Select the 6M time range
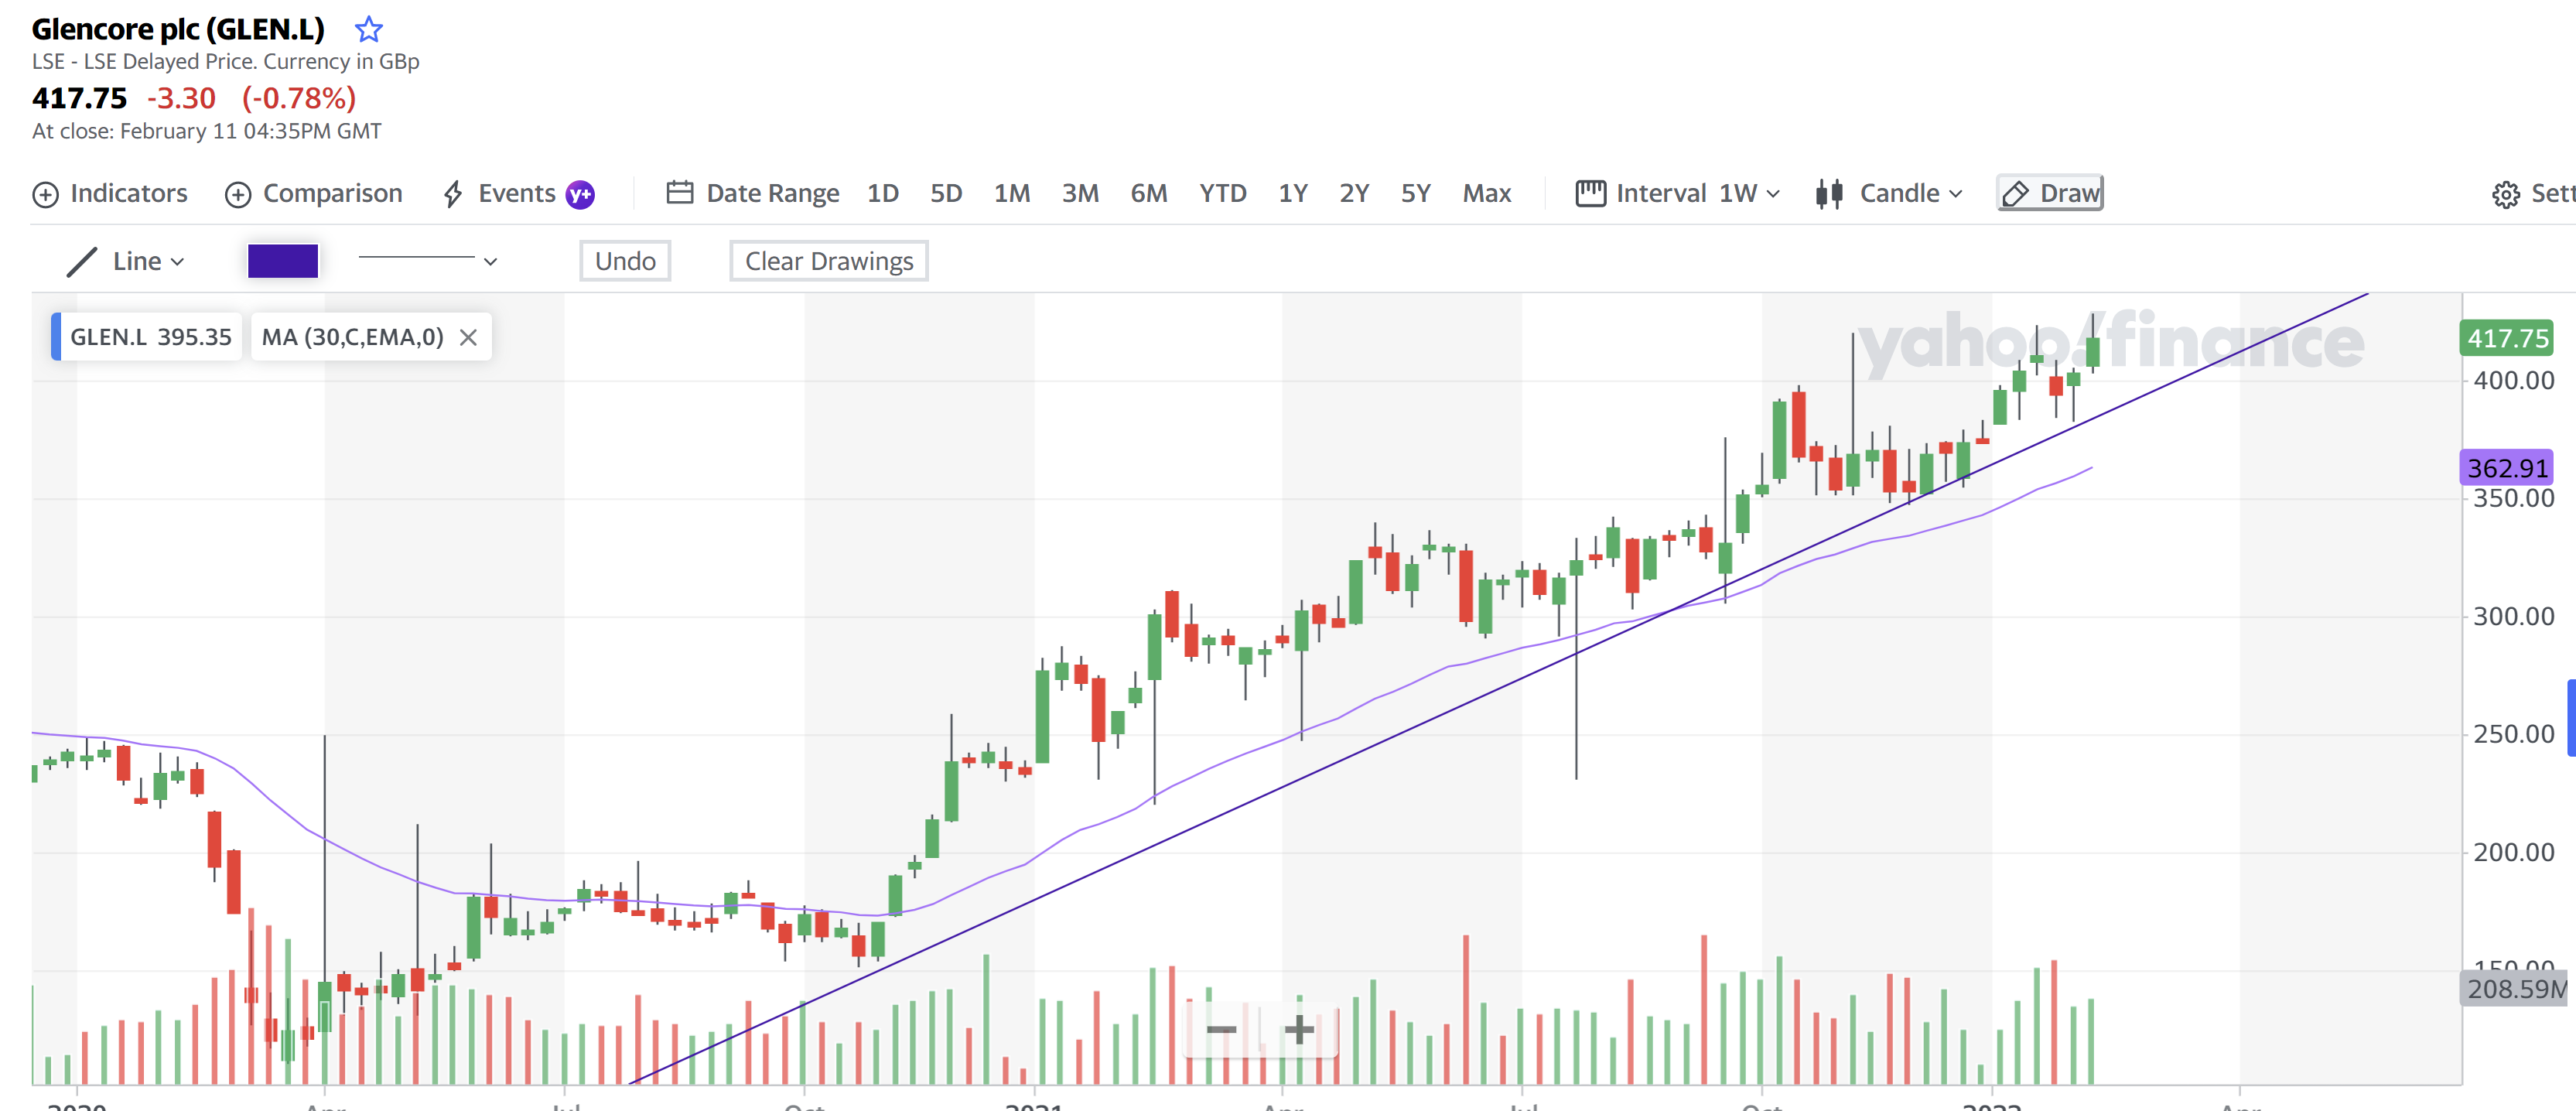Image resolution: width=2576 pixels, height=1111 pixels. (1149, 193)
